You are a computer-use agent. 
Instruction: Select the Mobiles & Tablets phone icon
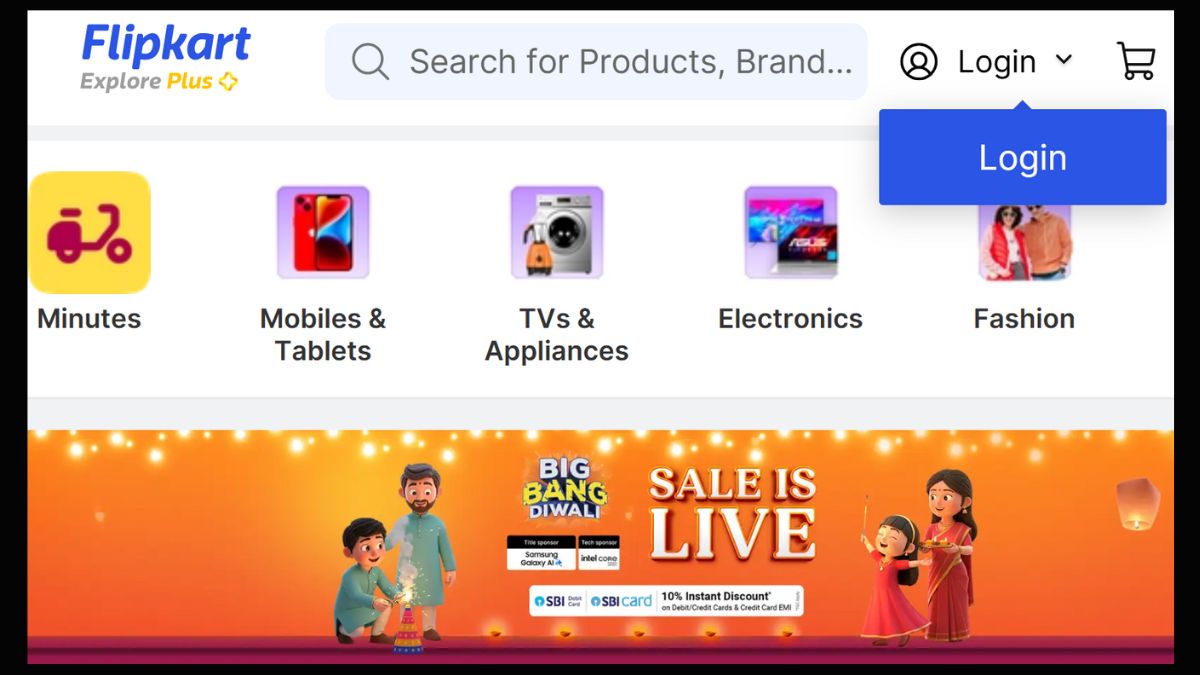[x=323, y=232]
